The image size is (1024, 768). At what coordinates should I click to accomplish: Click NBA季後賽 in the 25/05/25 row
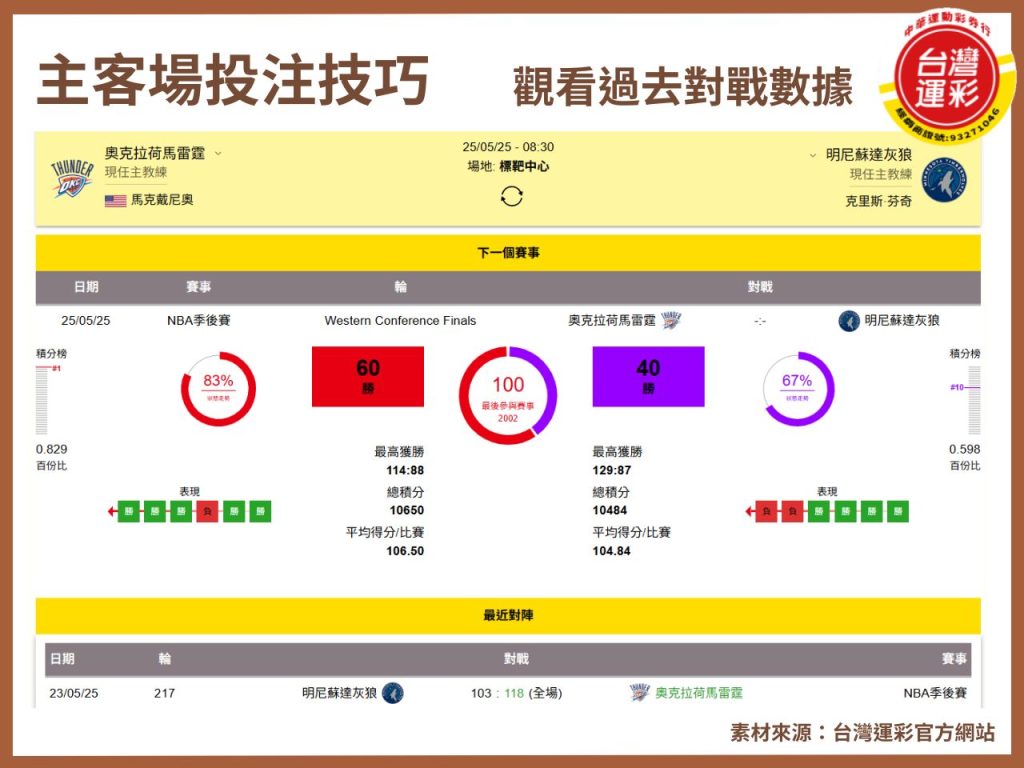point(199,320)
